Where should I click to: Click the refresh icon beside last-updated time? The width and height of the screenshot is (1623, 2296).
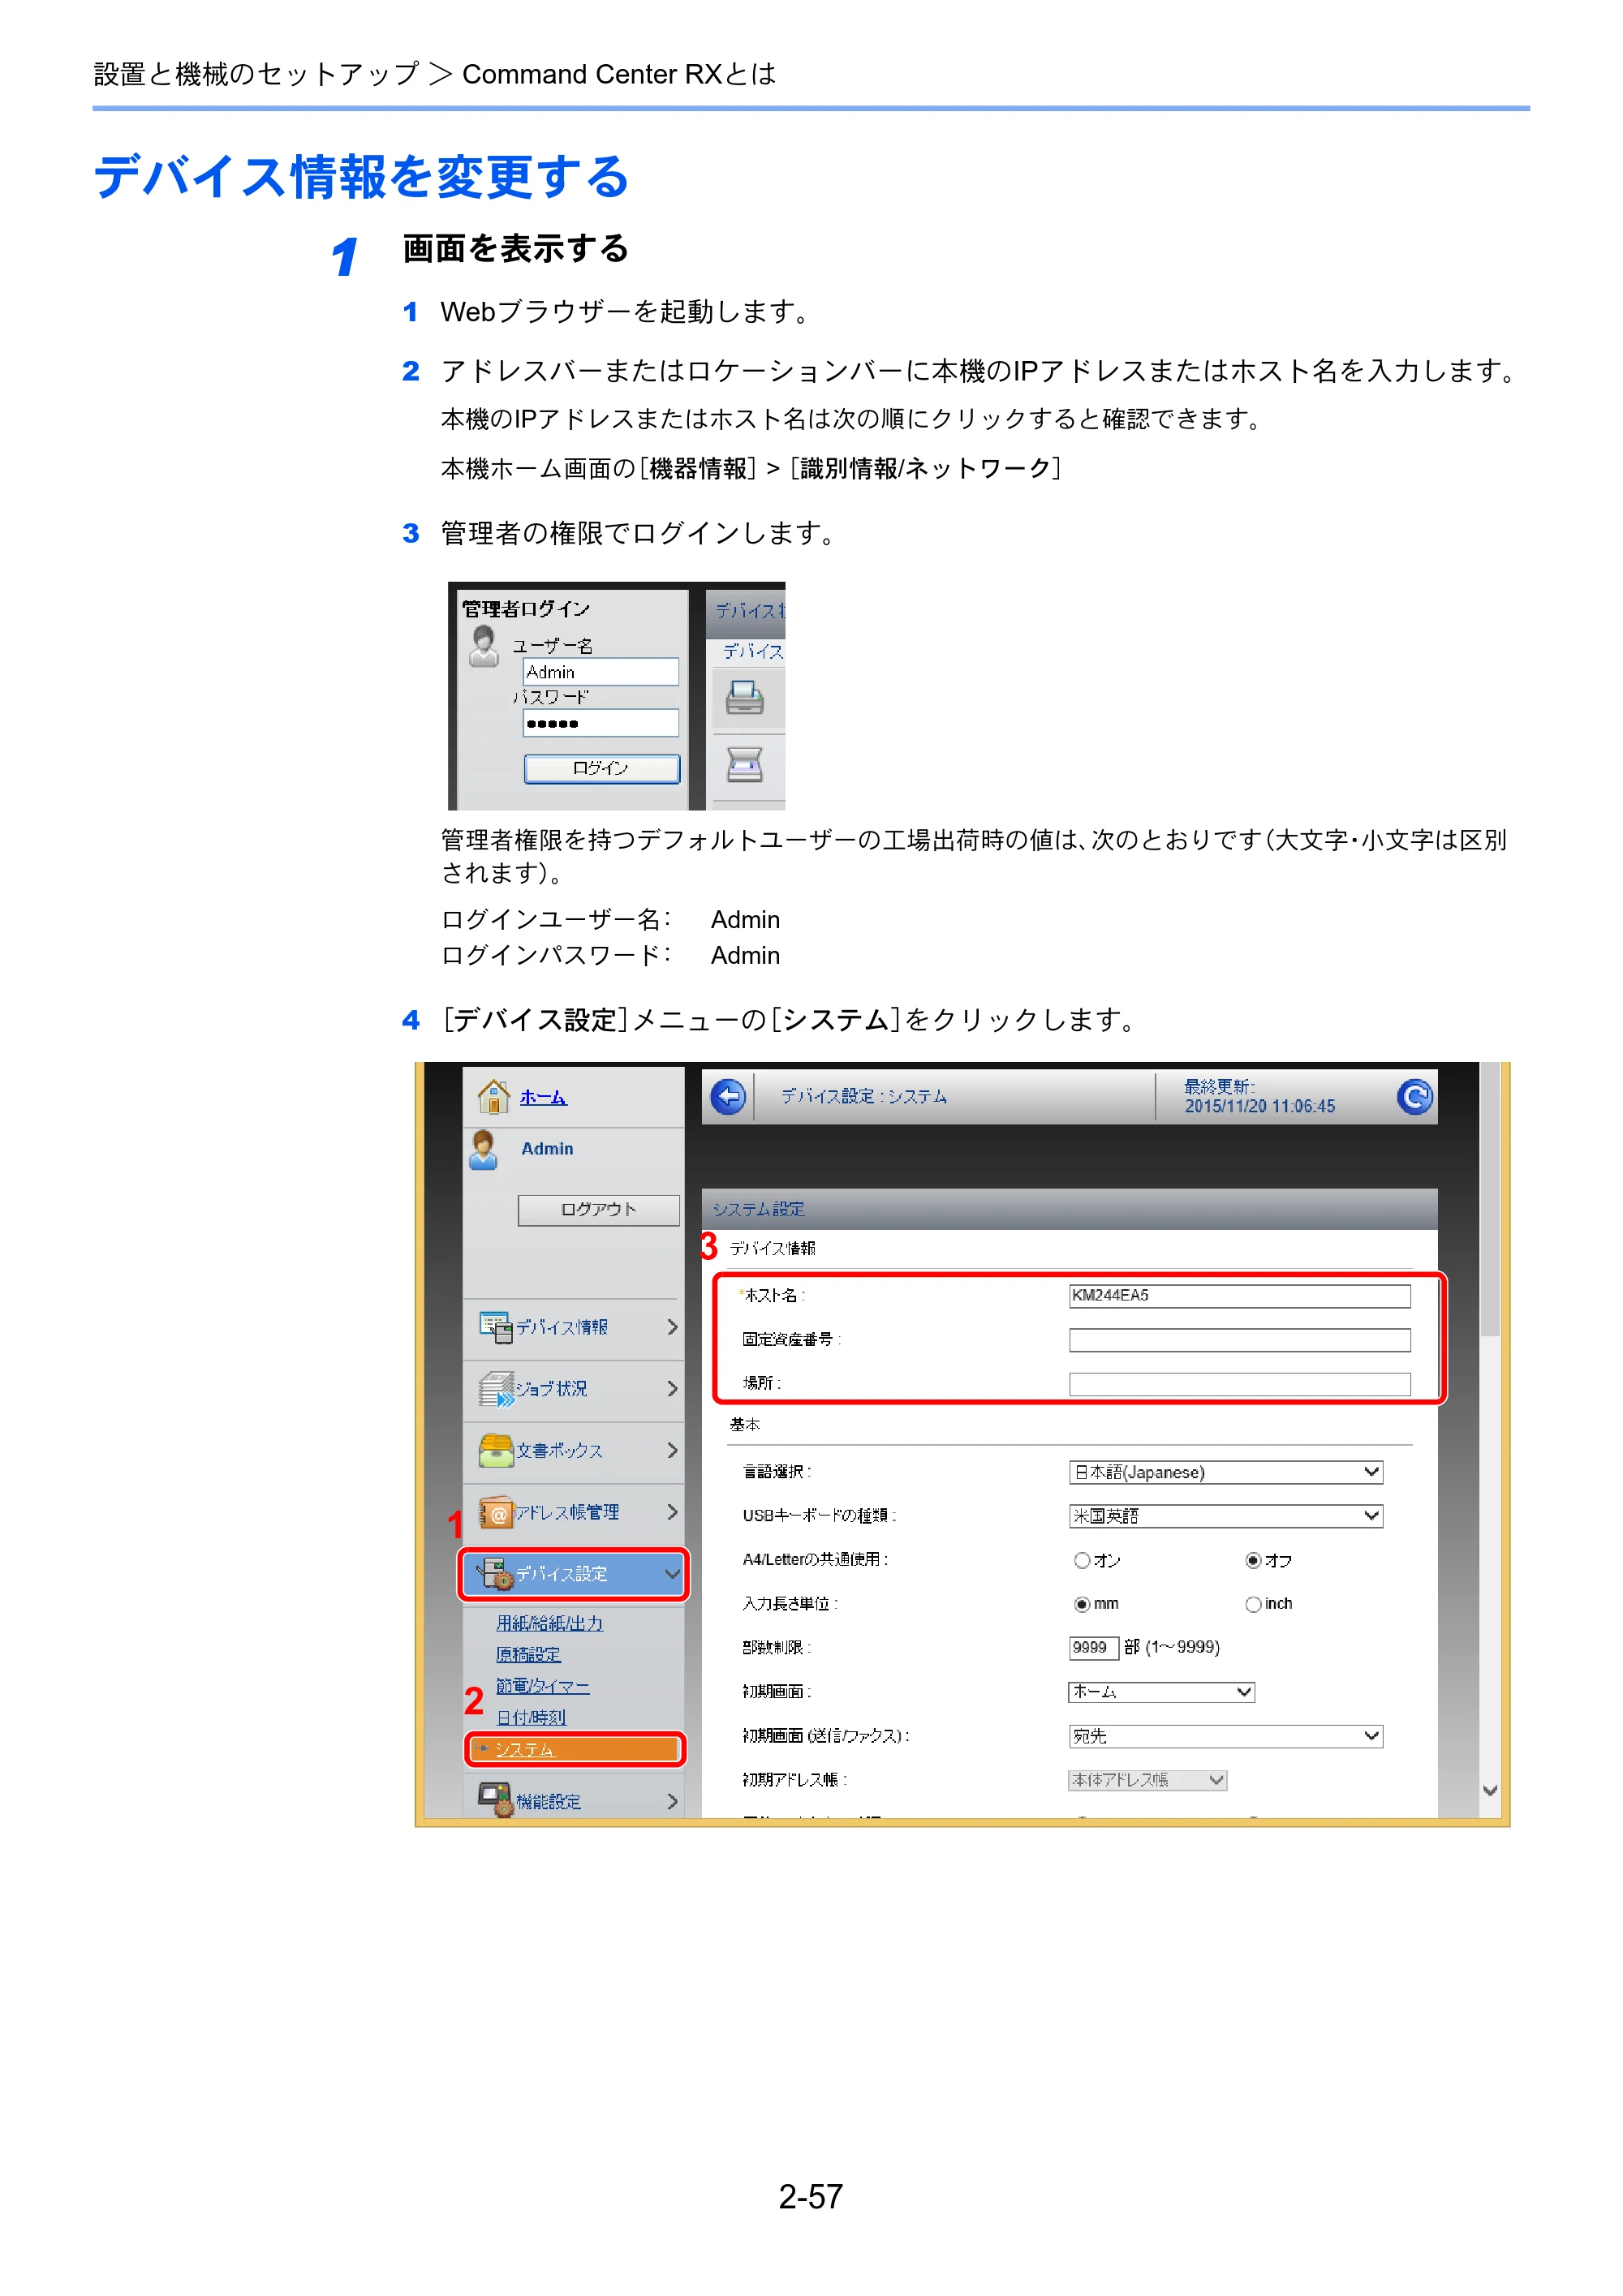tap(1414, 1097)
